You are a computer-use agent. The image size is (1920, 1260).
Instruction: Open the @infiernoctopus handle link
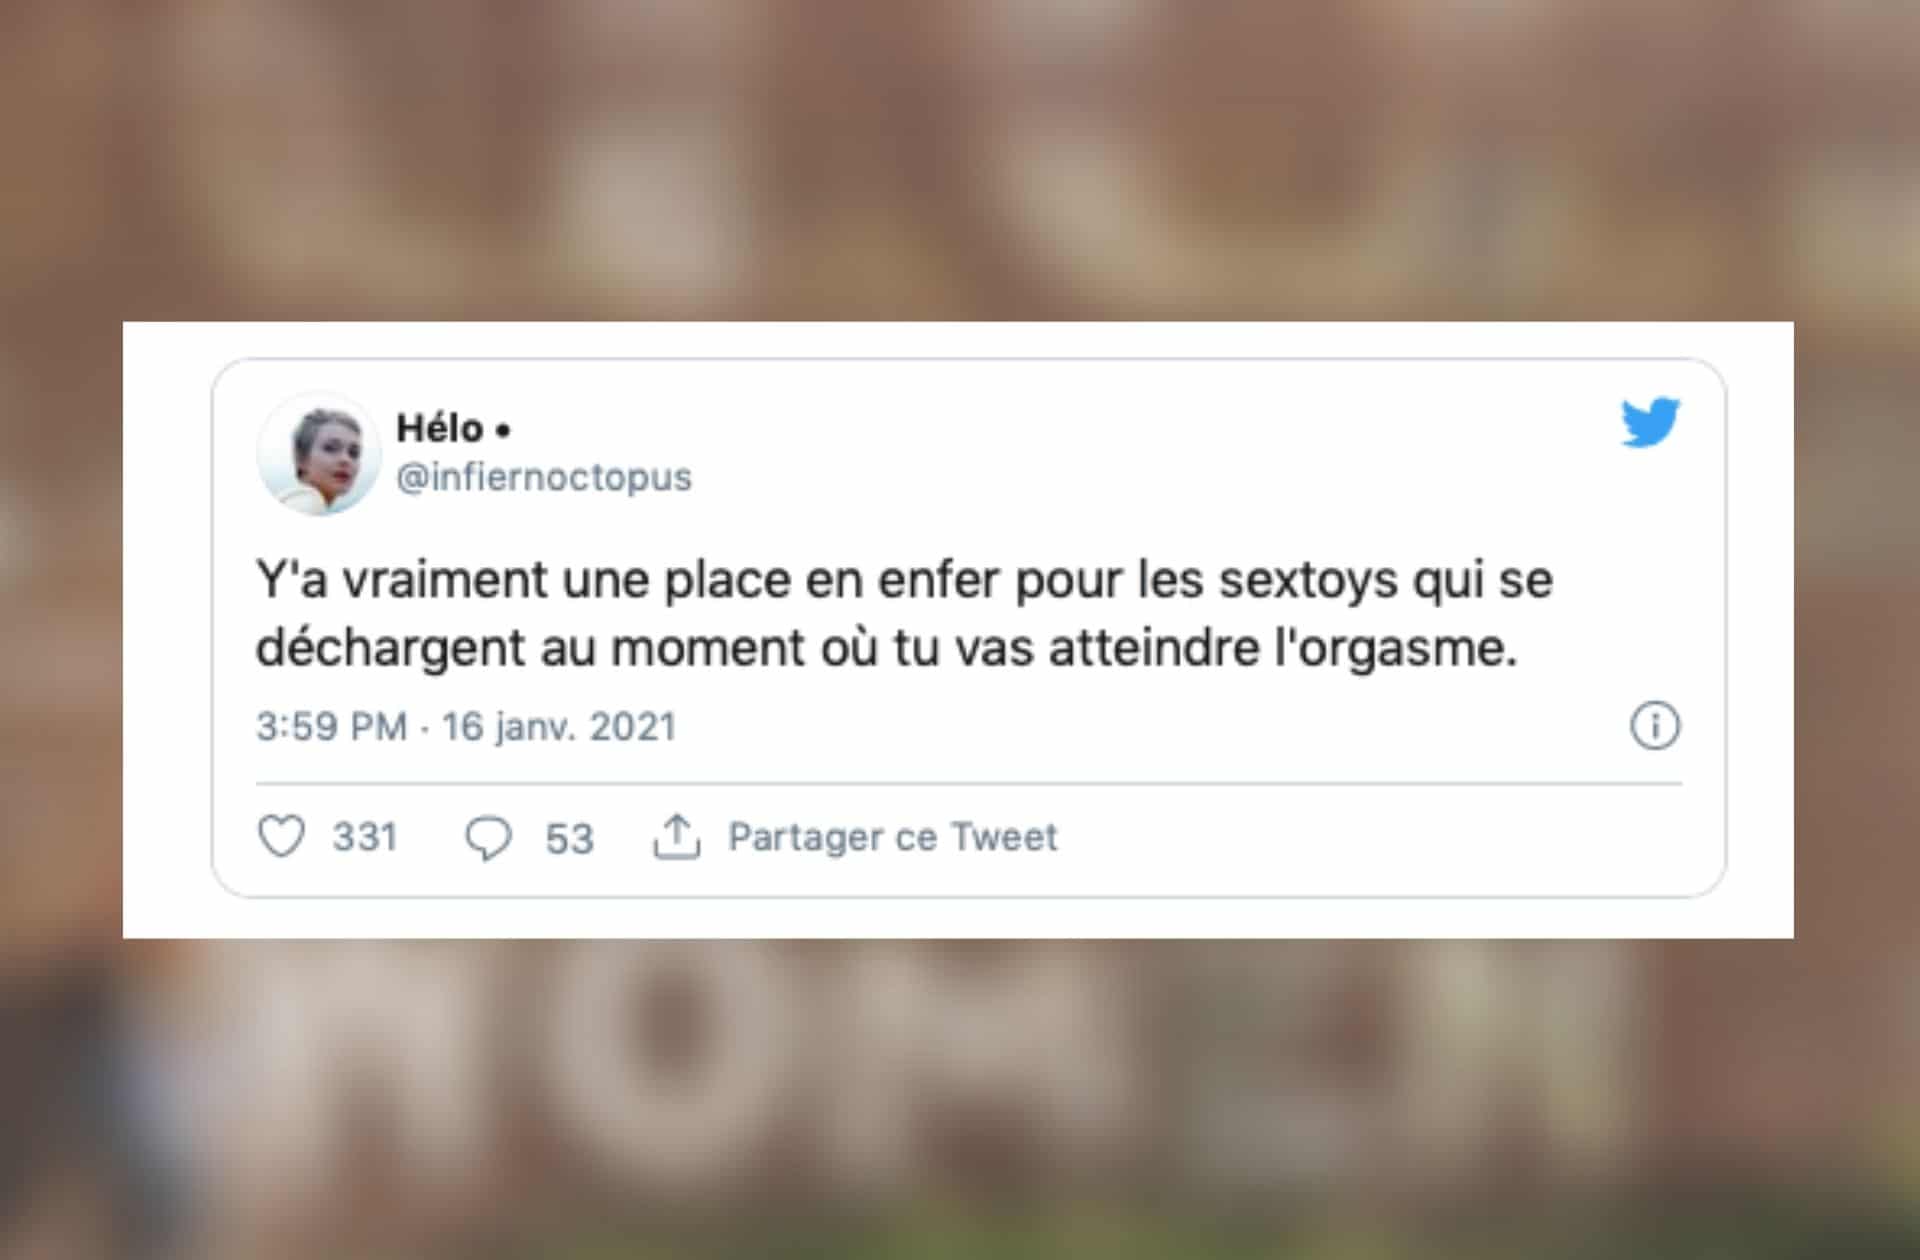point(544,478)
